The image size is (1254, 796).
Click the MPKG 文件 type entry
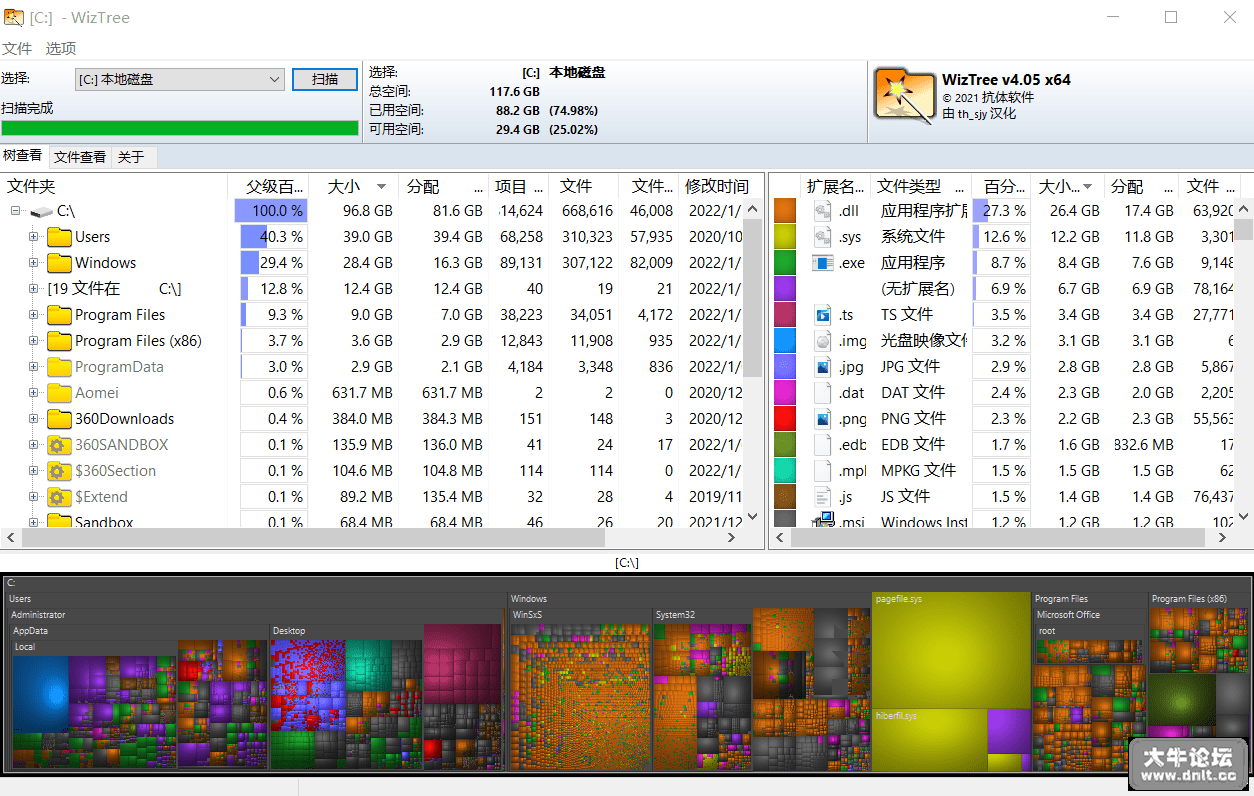918,471
